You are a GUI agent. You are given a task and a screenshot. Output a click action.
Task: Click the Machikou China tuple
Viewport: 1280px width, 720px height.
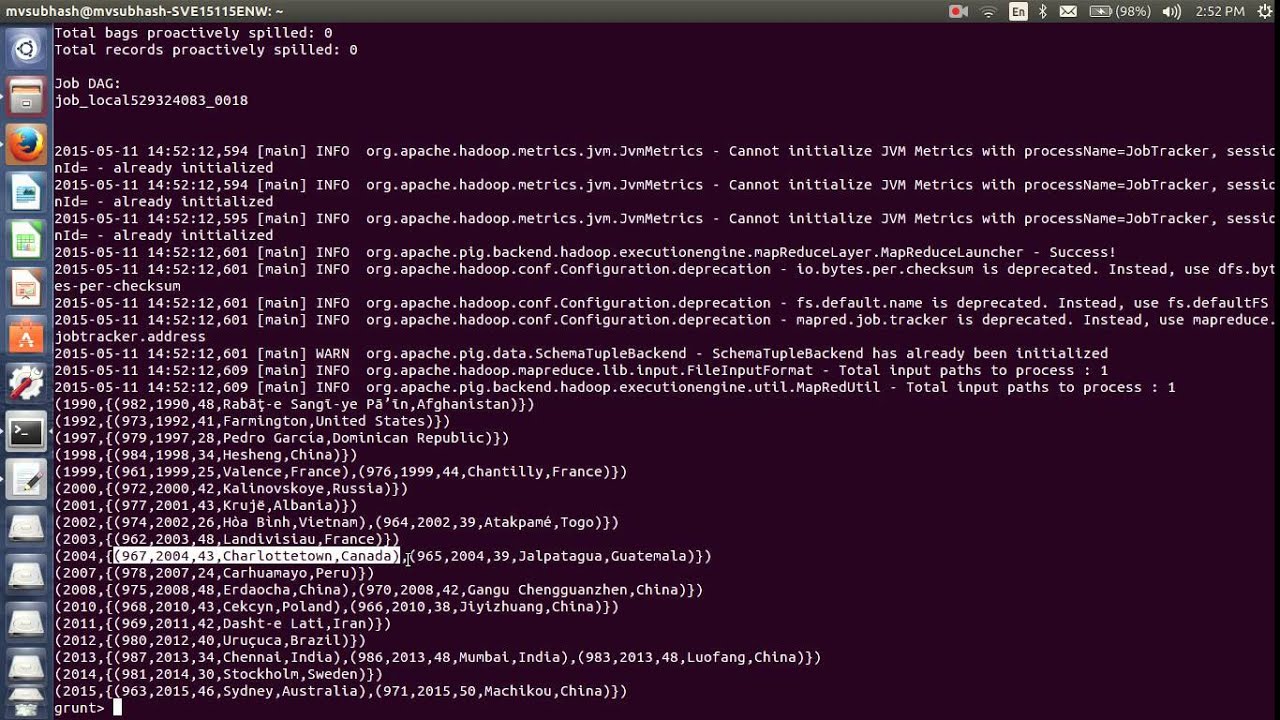pyautogui.click(x=493, y=691)
